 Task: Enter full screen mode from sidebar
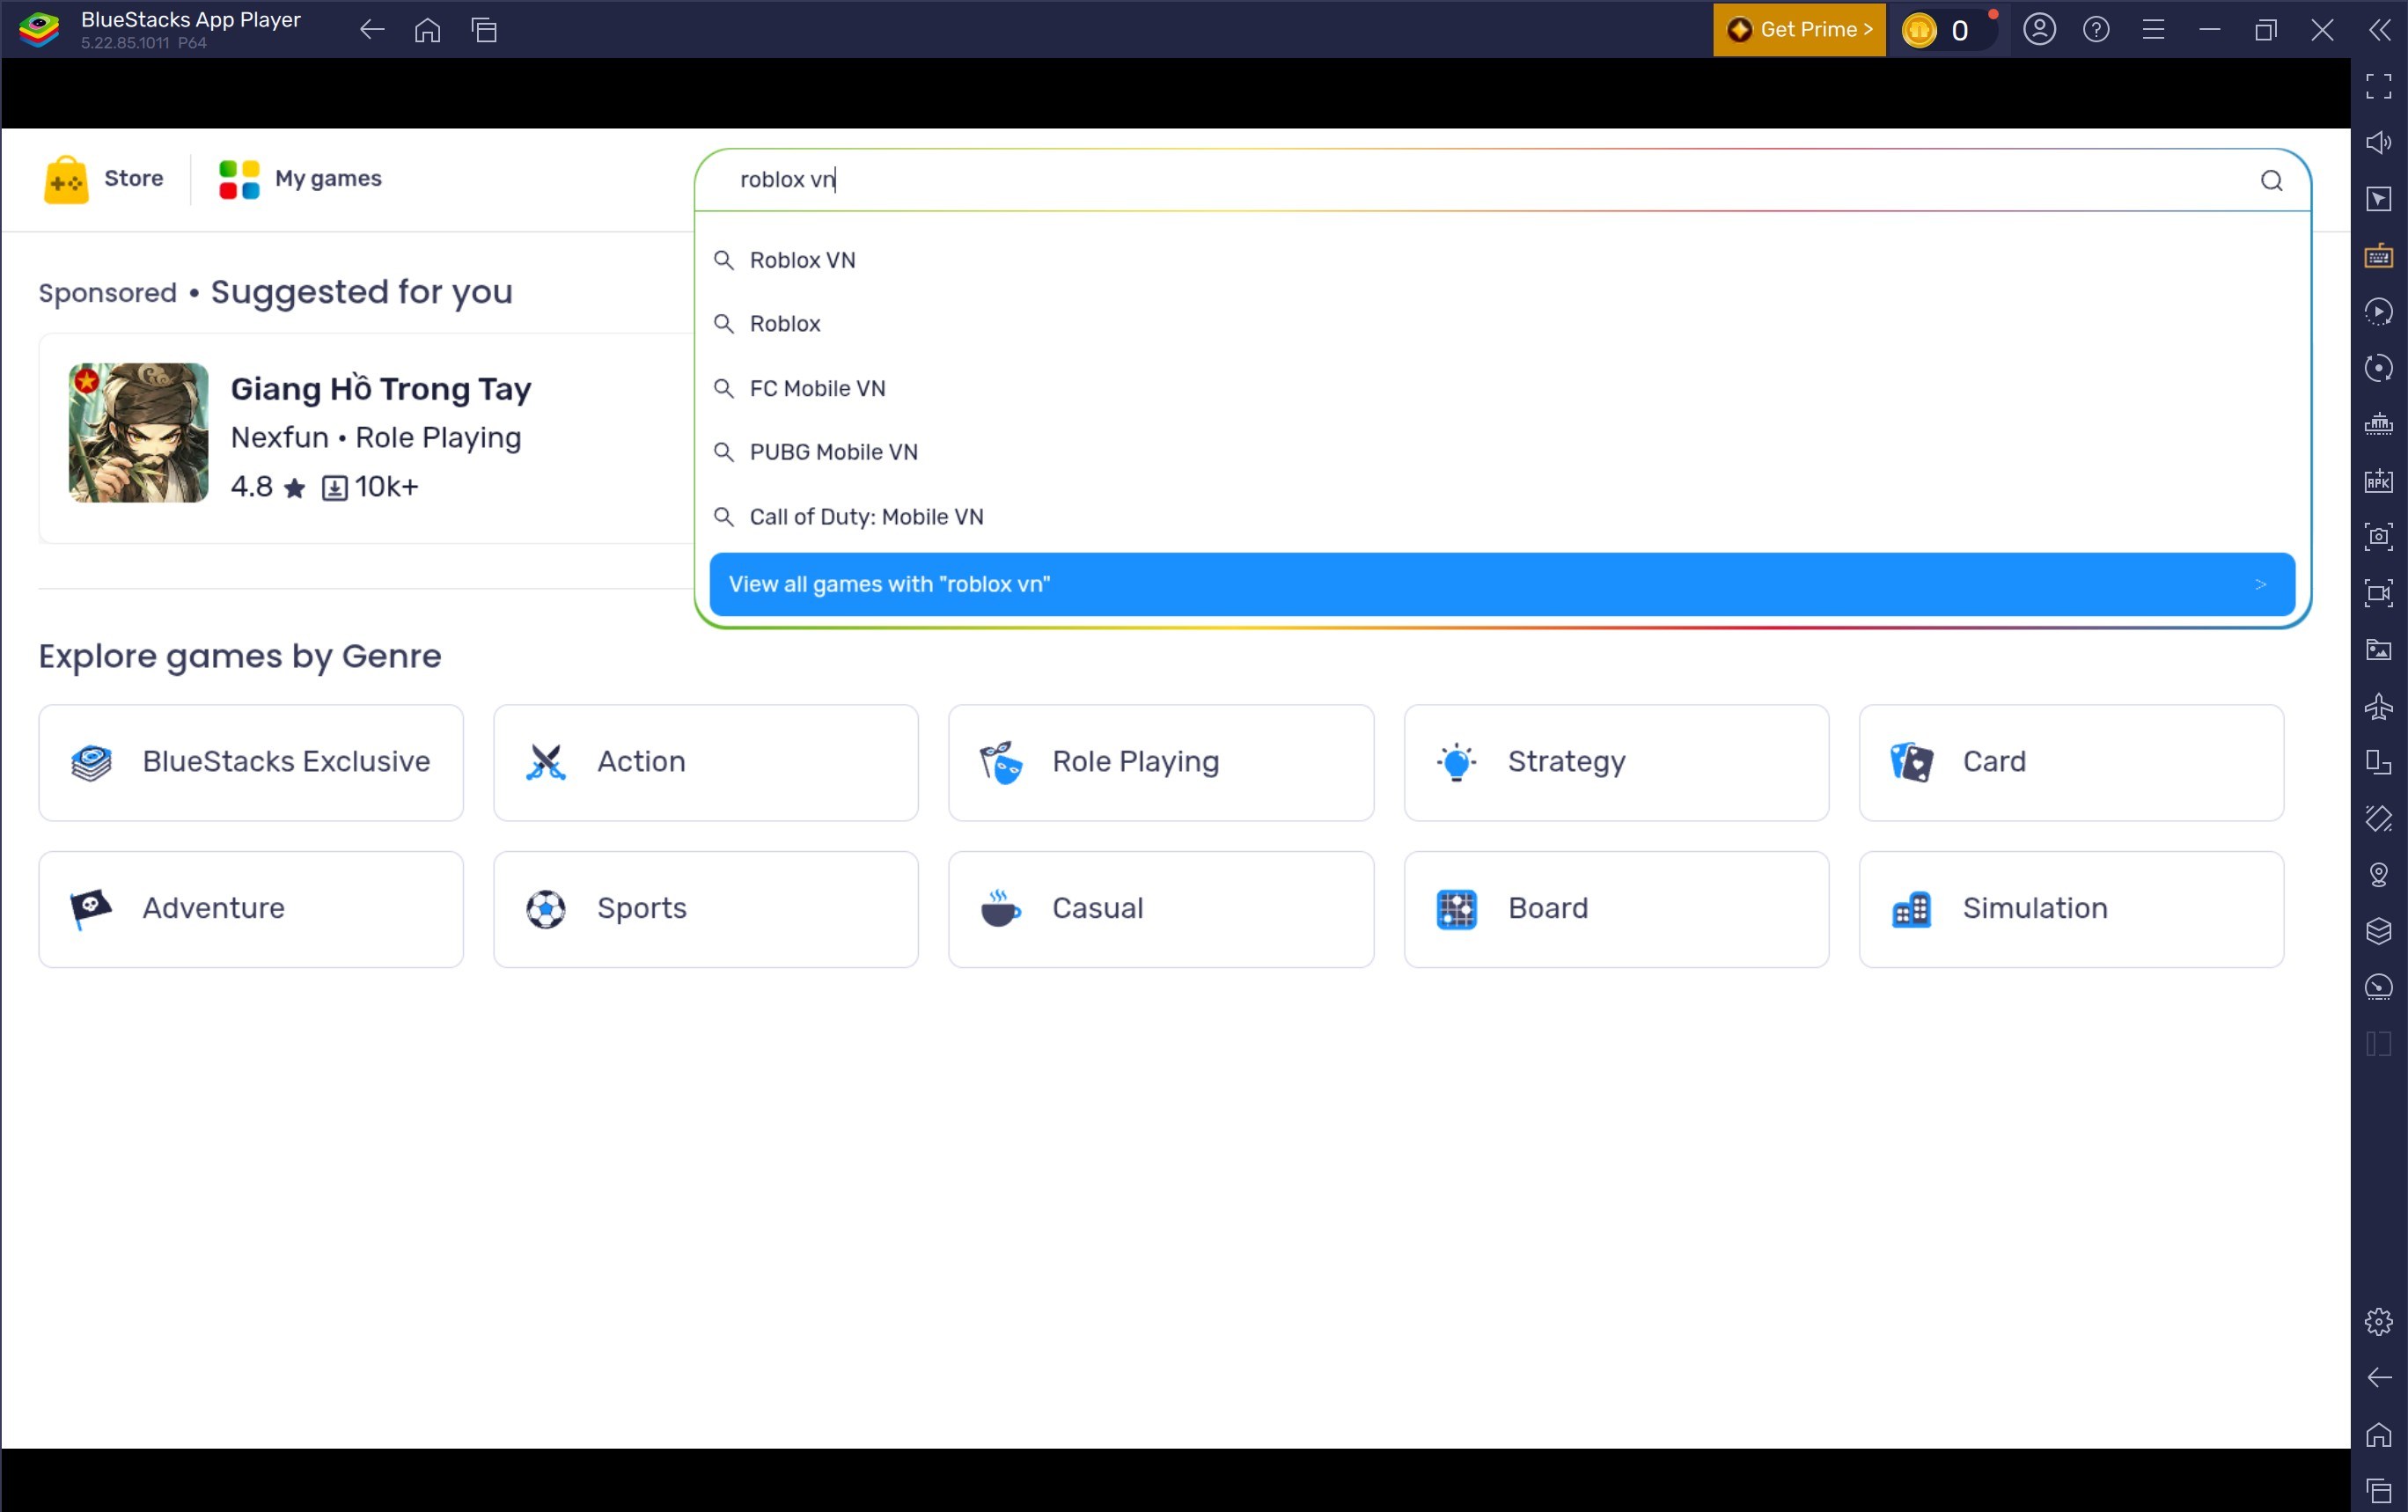(x=2379, y=86)
